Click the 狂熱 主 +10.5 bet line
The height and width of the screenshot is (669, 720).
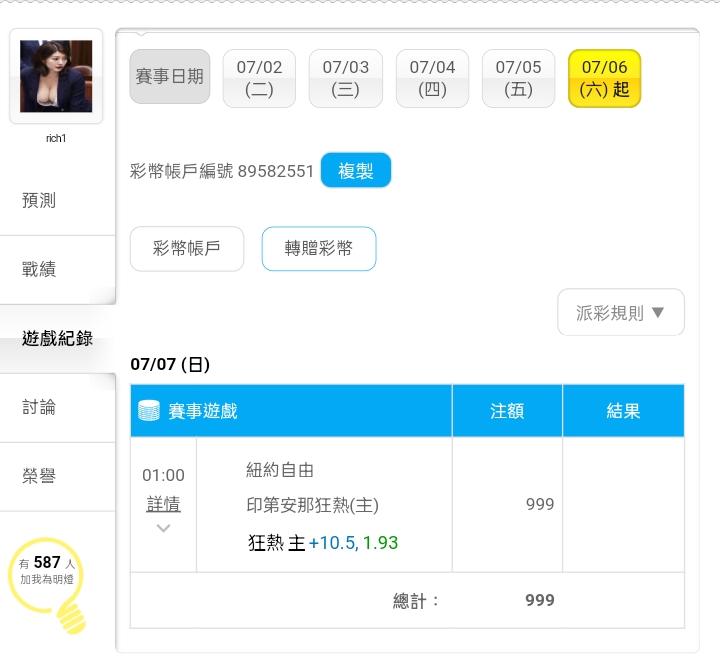(x=323, y=543)
